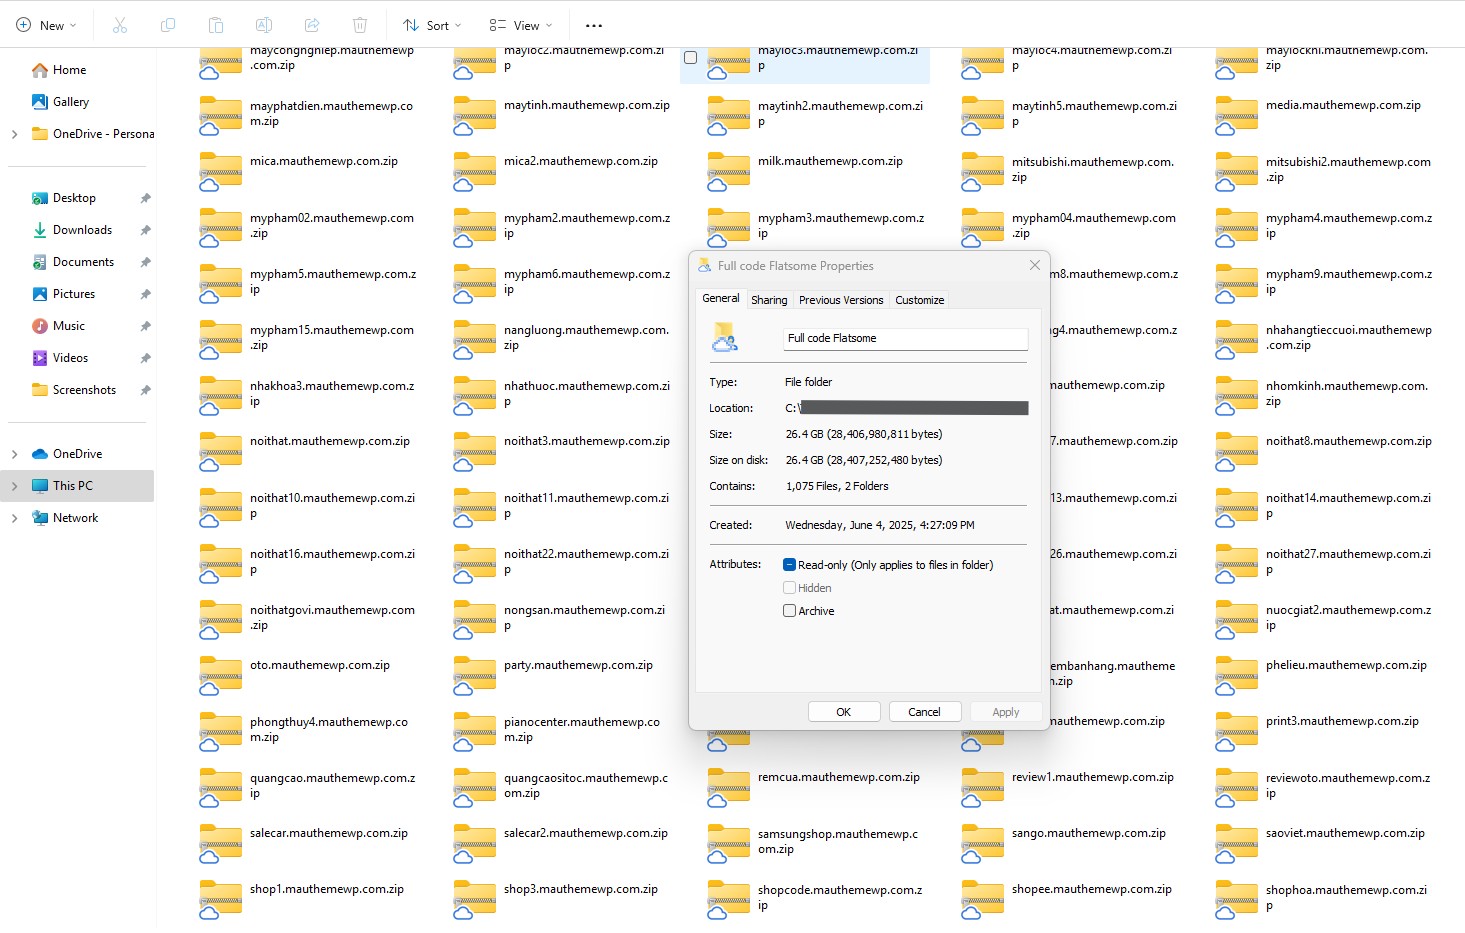The width and height of the screenshot is (1465, 933).
Task: Select phelieu.mauthemewp.com.zip file name
Action: click(x=1346, y=665)
